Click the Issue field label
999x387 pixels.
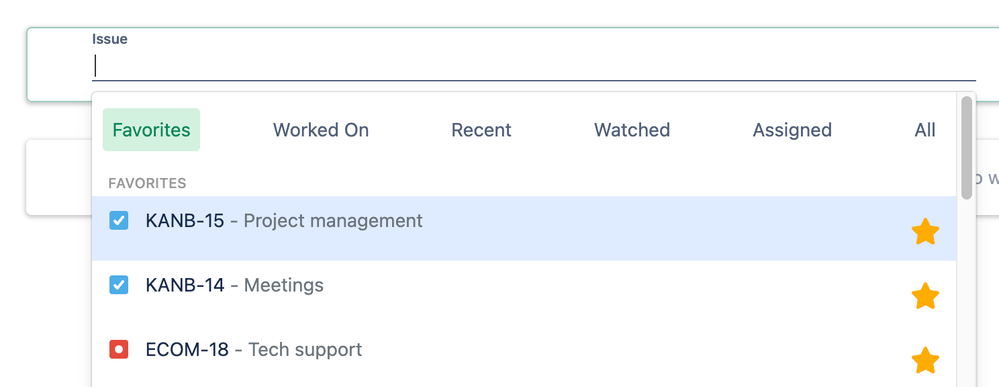pos(110,39)
